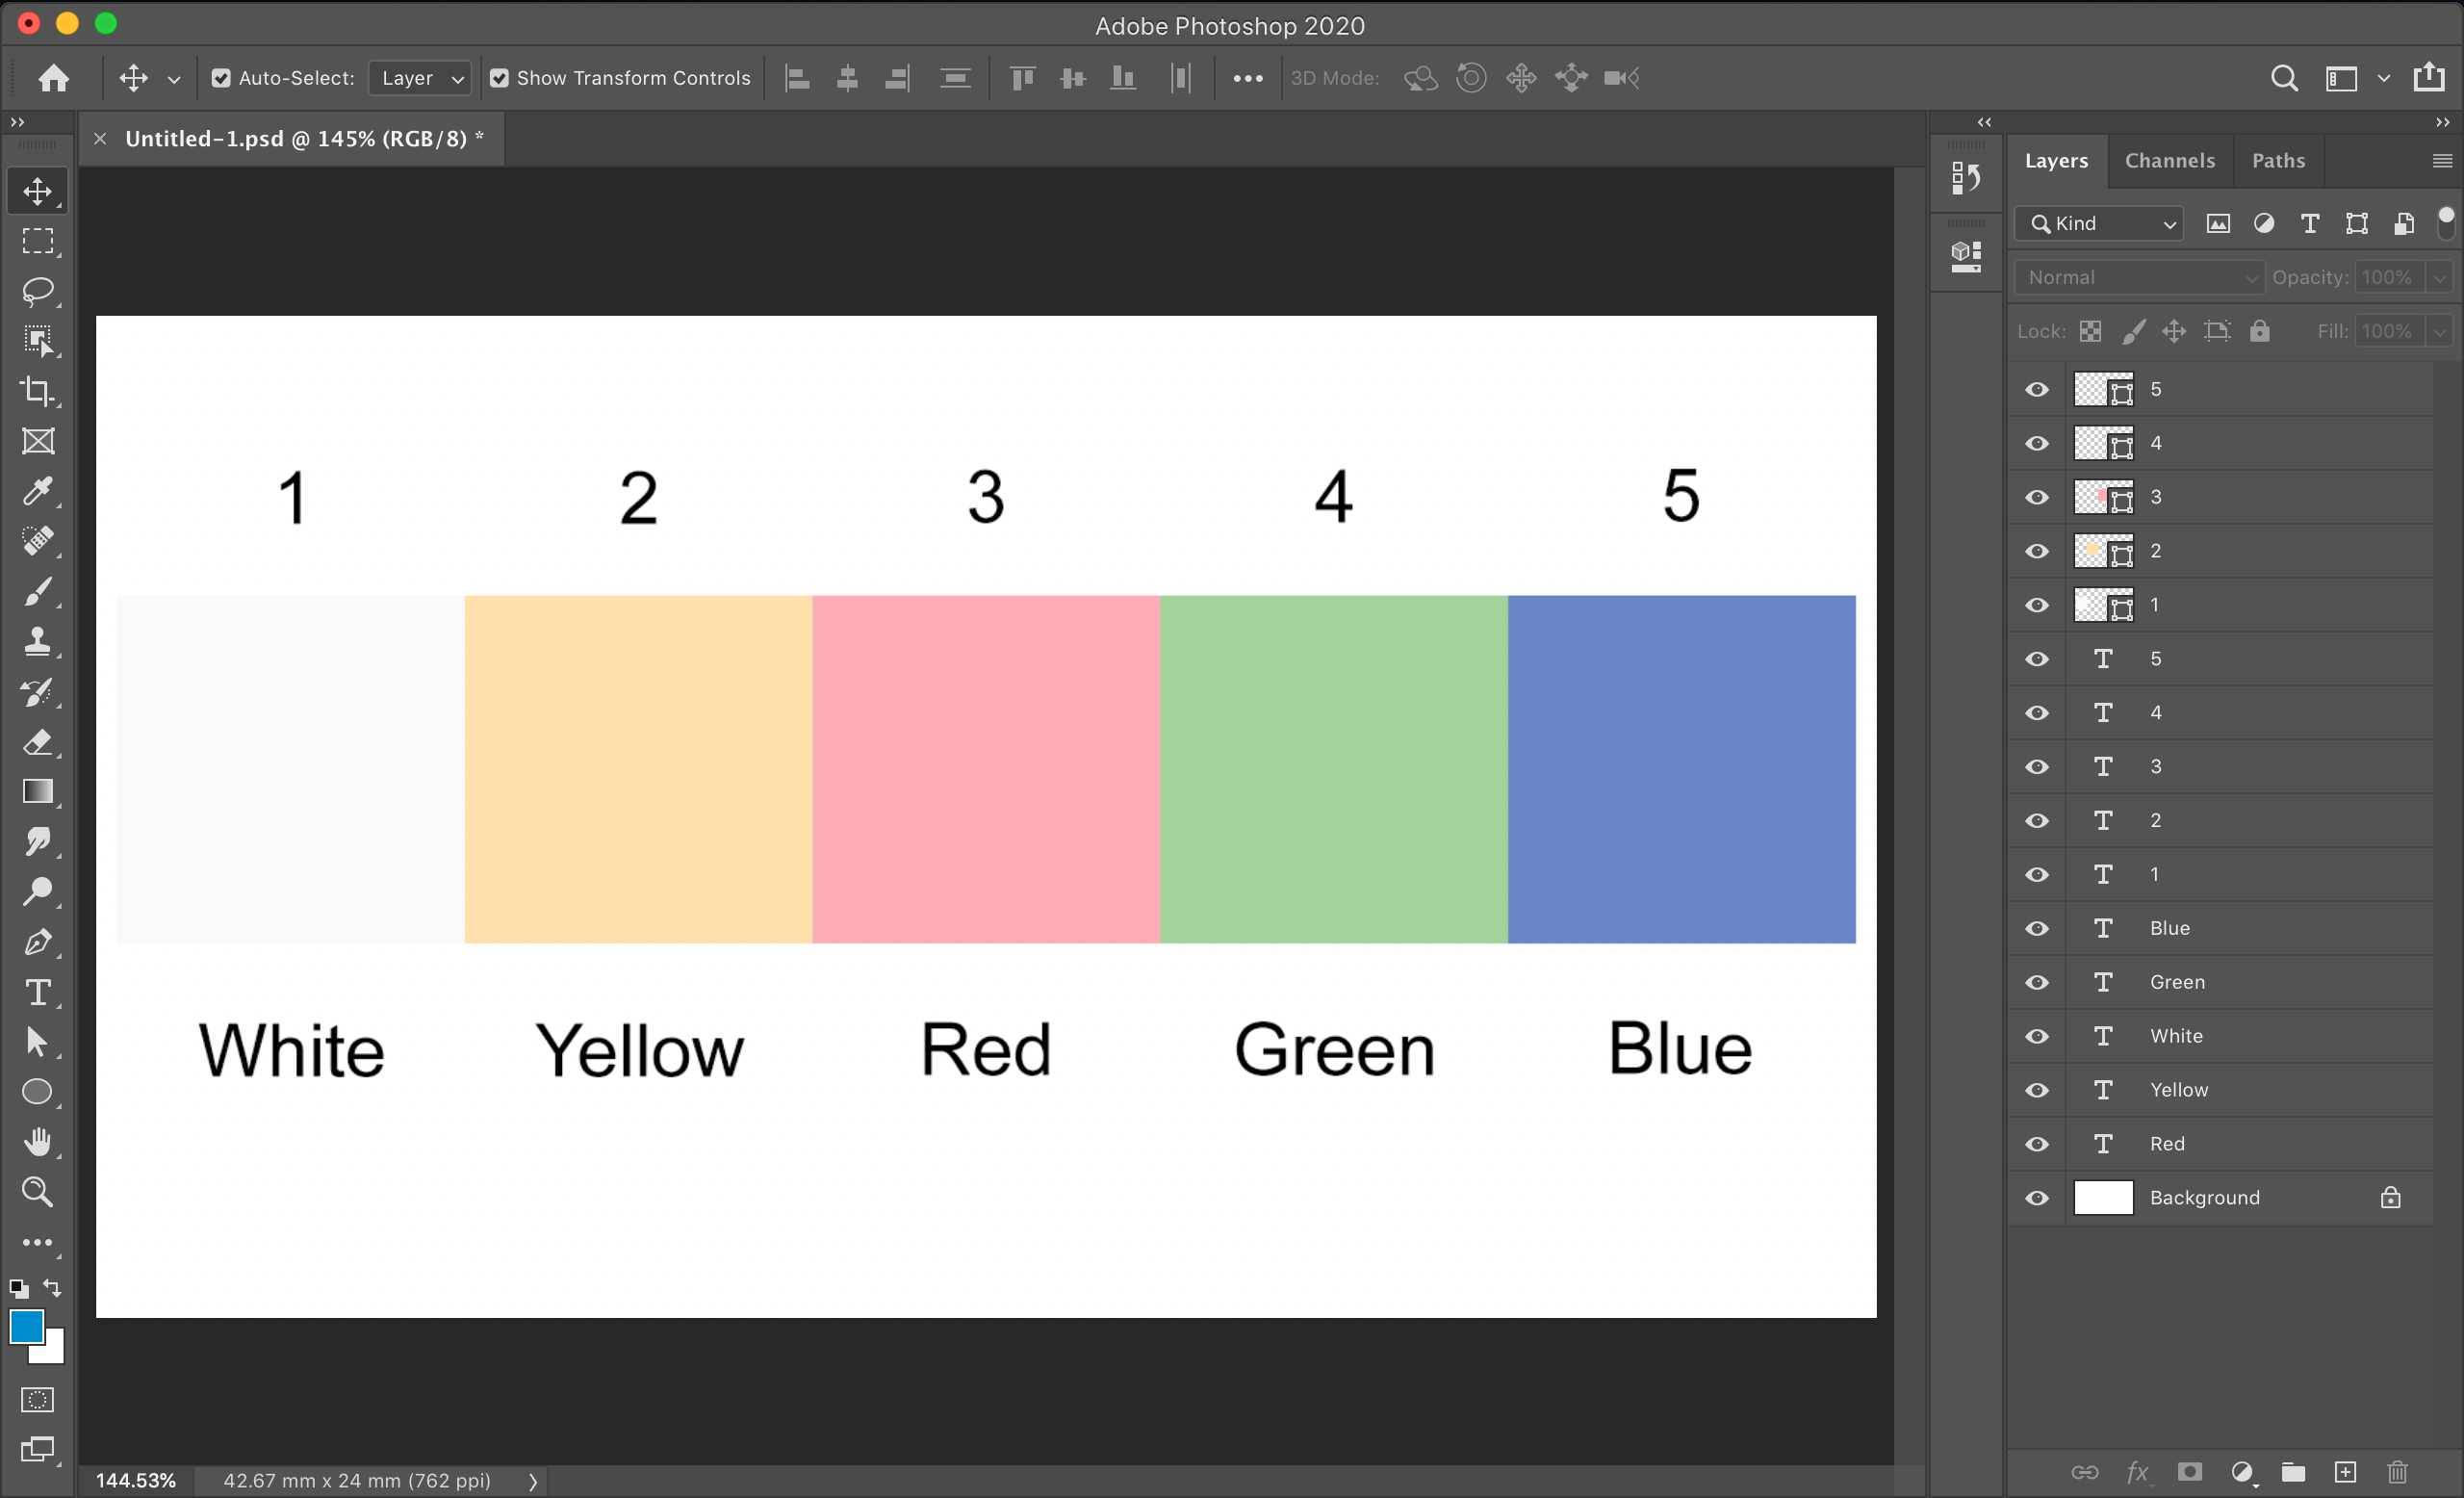
Task: Click the create new layer icon
Action: click(x=2345, y=1472)
